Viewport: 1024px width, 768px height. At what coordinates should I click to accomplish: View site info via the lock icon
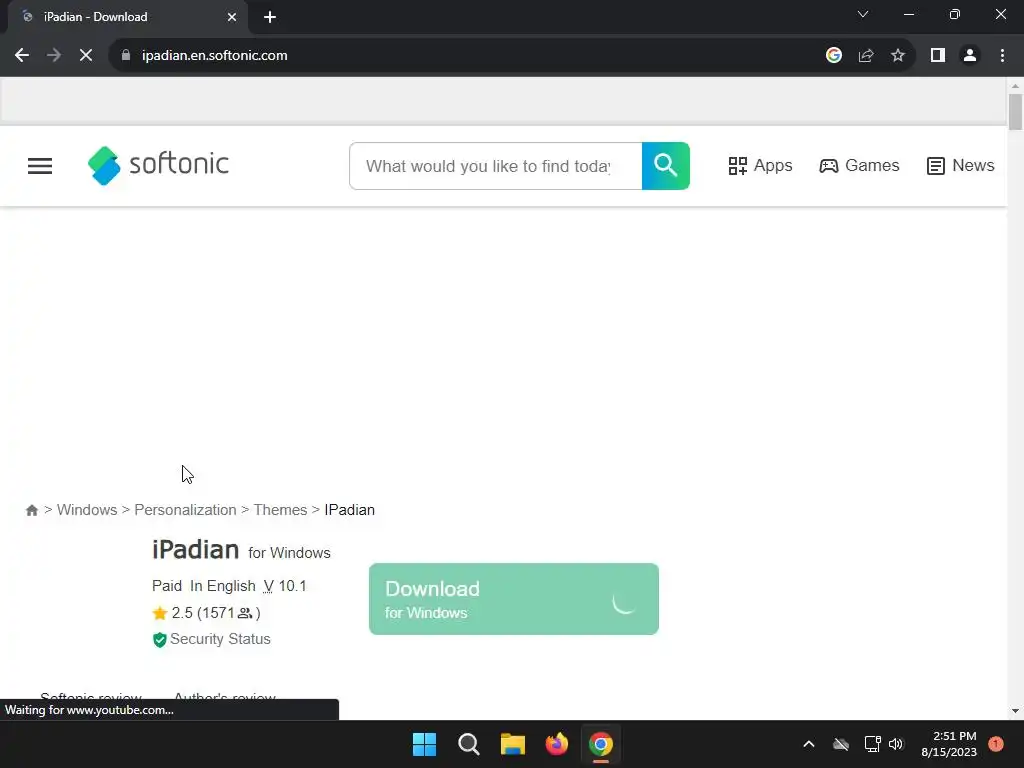coord(126,56)
